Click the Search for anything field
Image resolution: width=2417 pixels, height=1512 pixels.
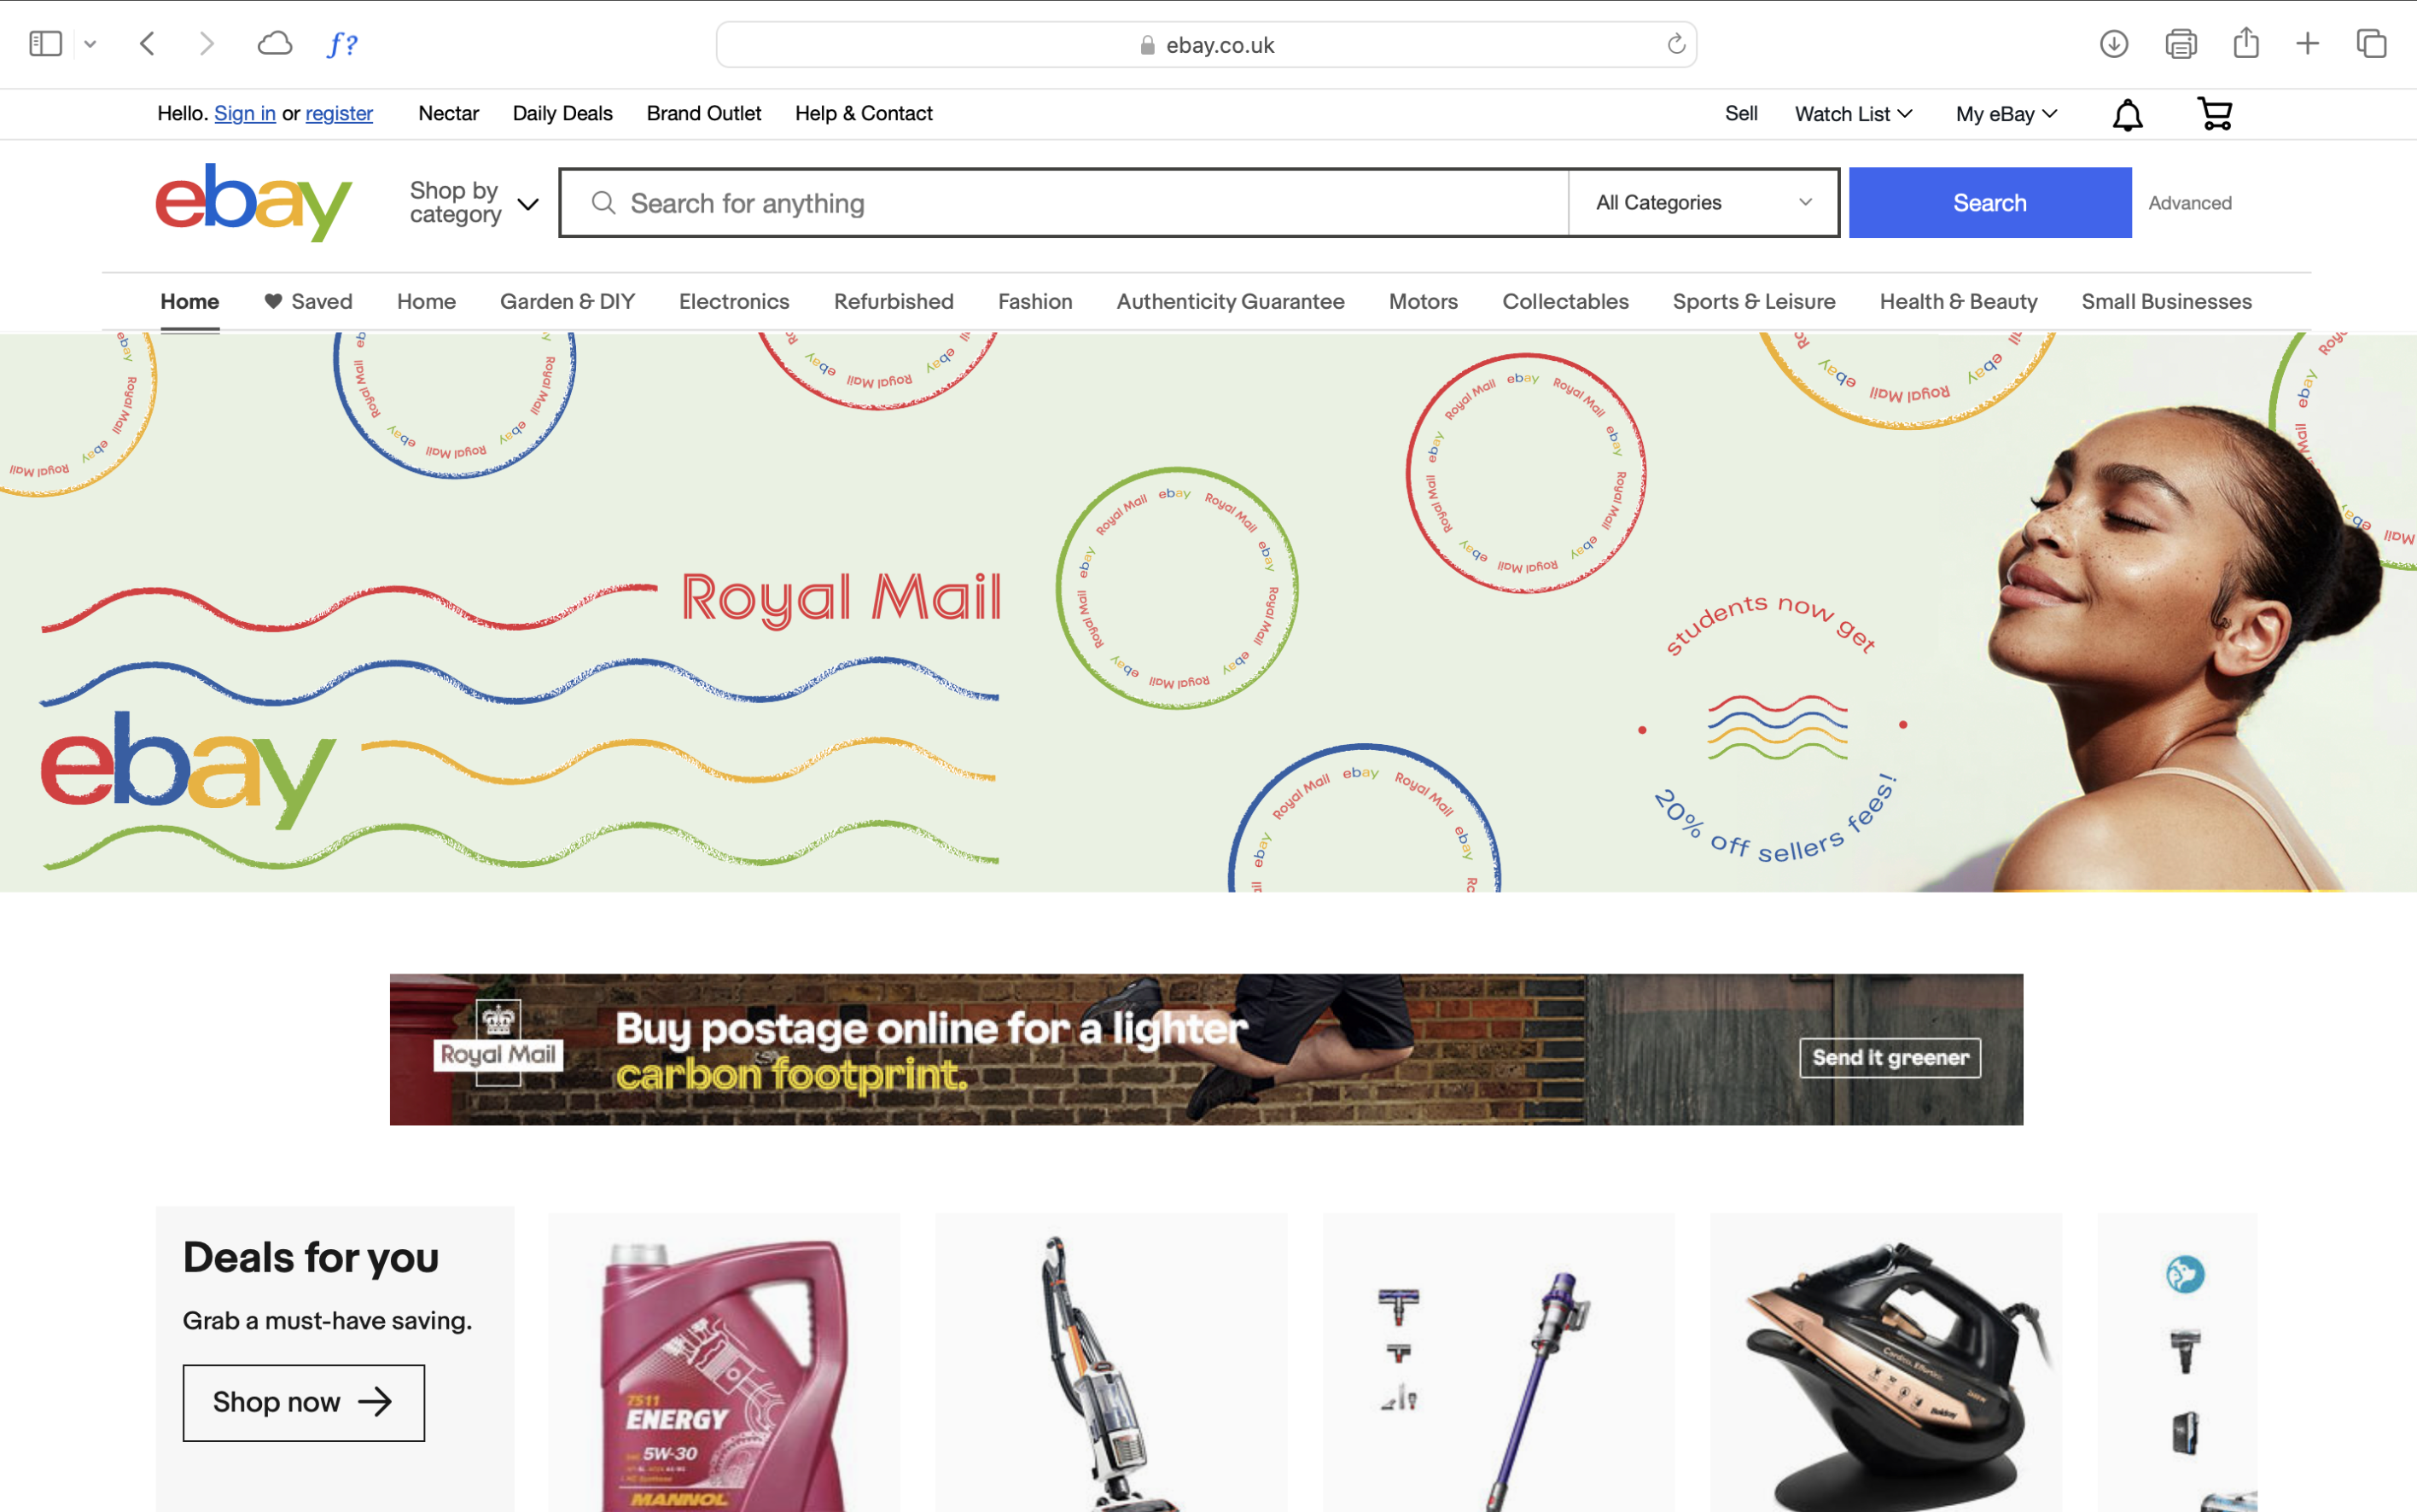point(1064,203)
